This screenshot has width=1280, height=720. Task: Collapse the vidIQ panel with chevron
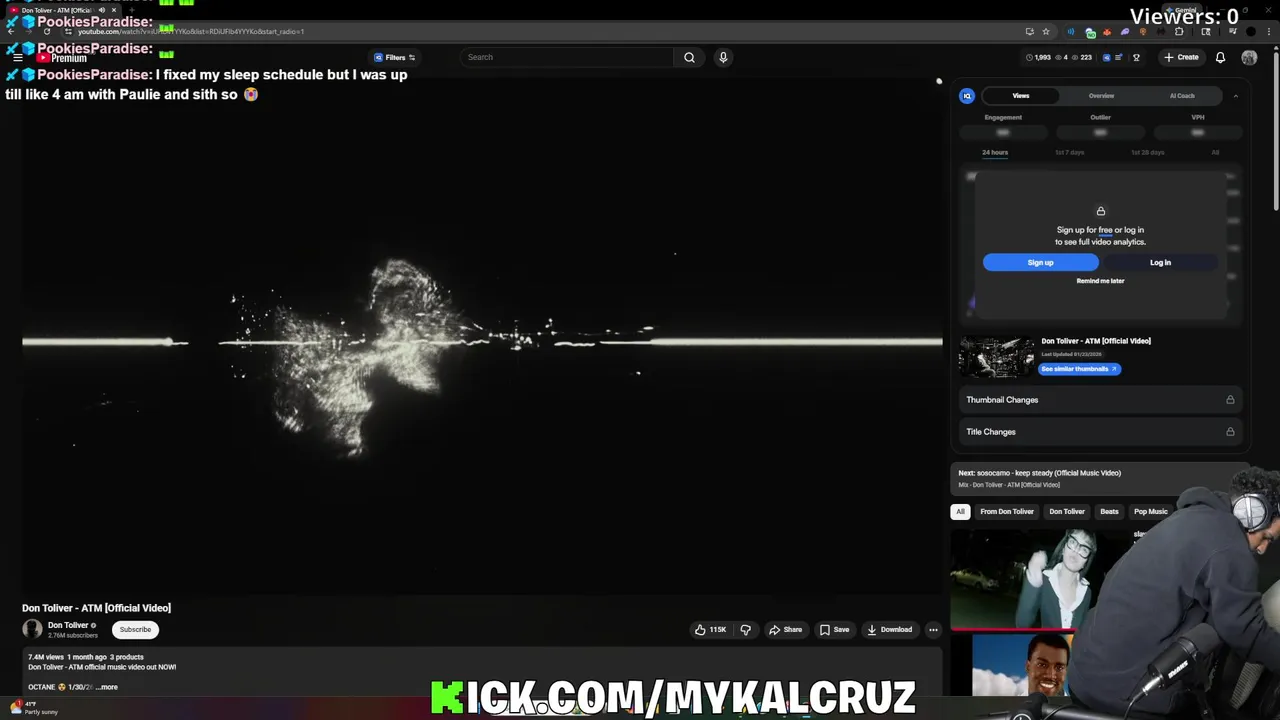pyautogui.click(x=1235, y=96)
